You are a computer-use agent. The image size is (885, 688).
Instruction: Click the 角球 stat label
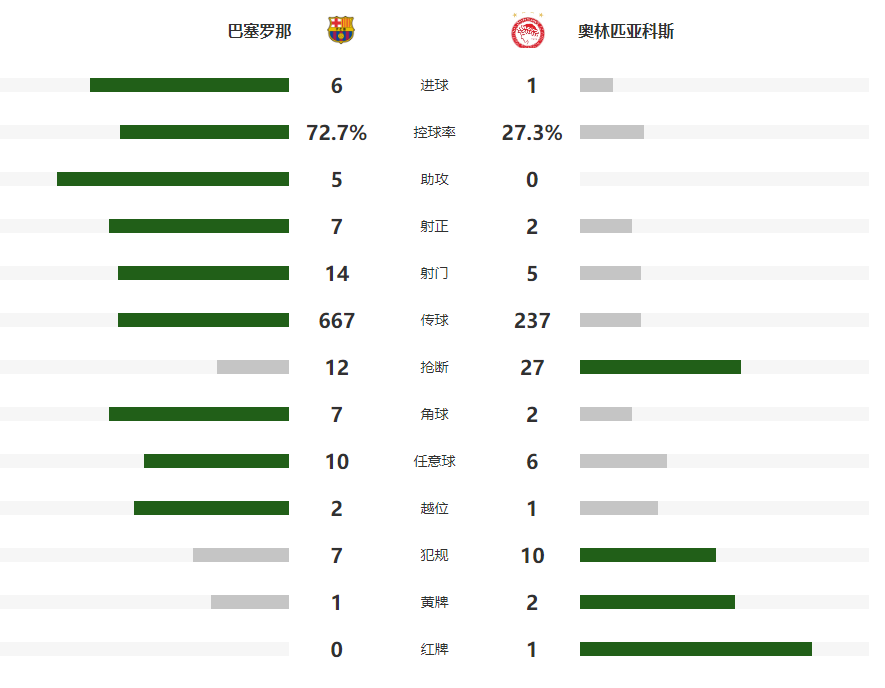pyautogui.click(x=435, y=414)
